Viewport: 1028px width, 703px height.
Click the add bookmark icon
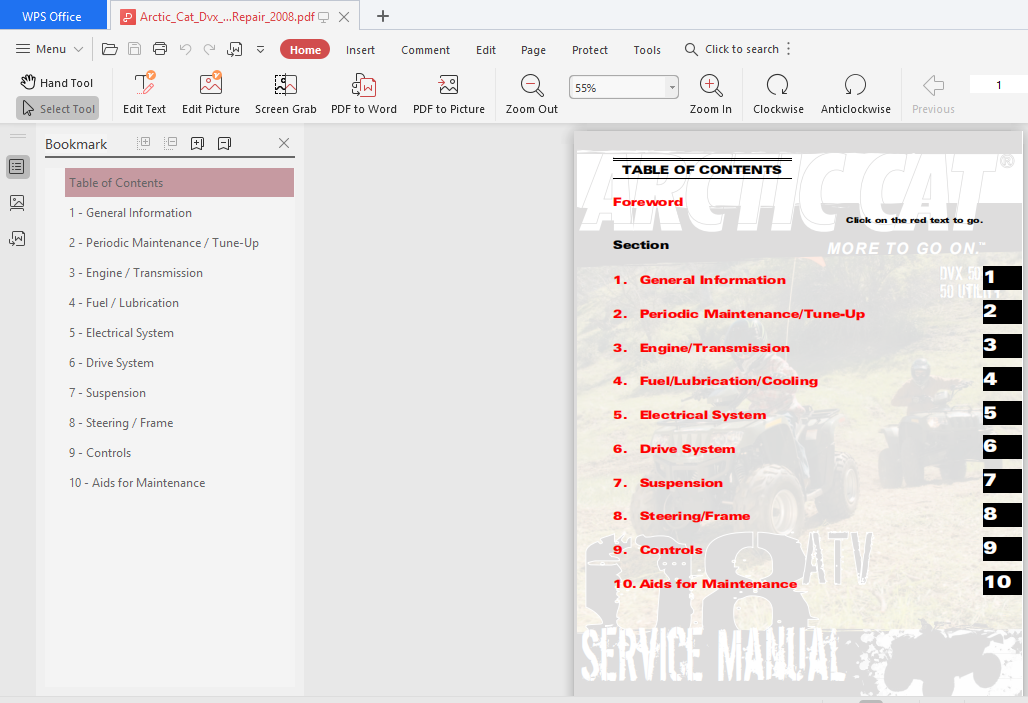click(x=197, y=144)
